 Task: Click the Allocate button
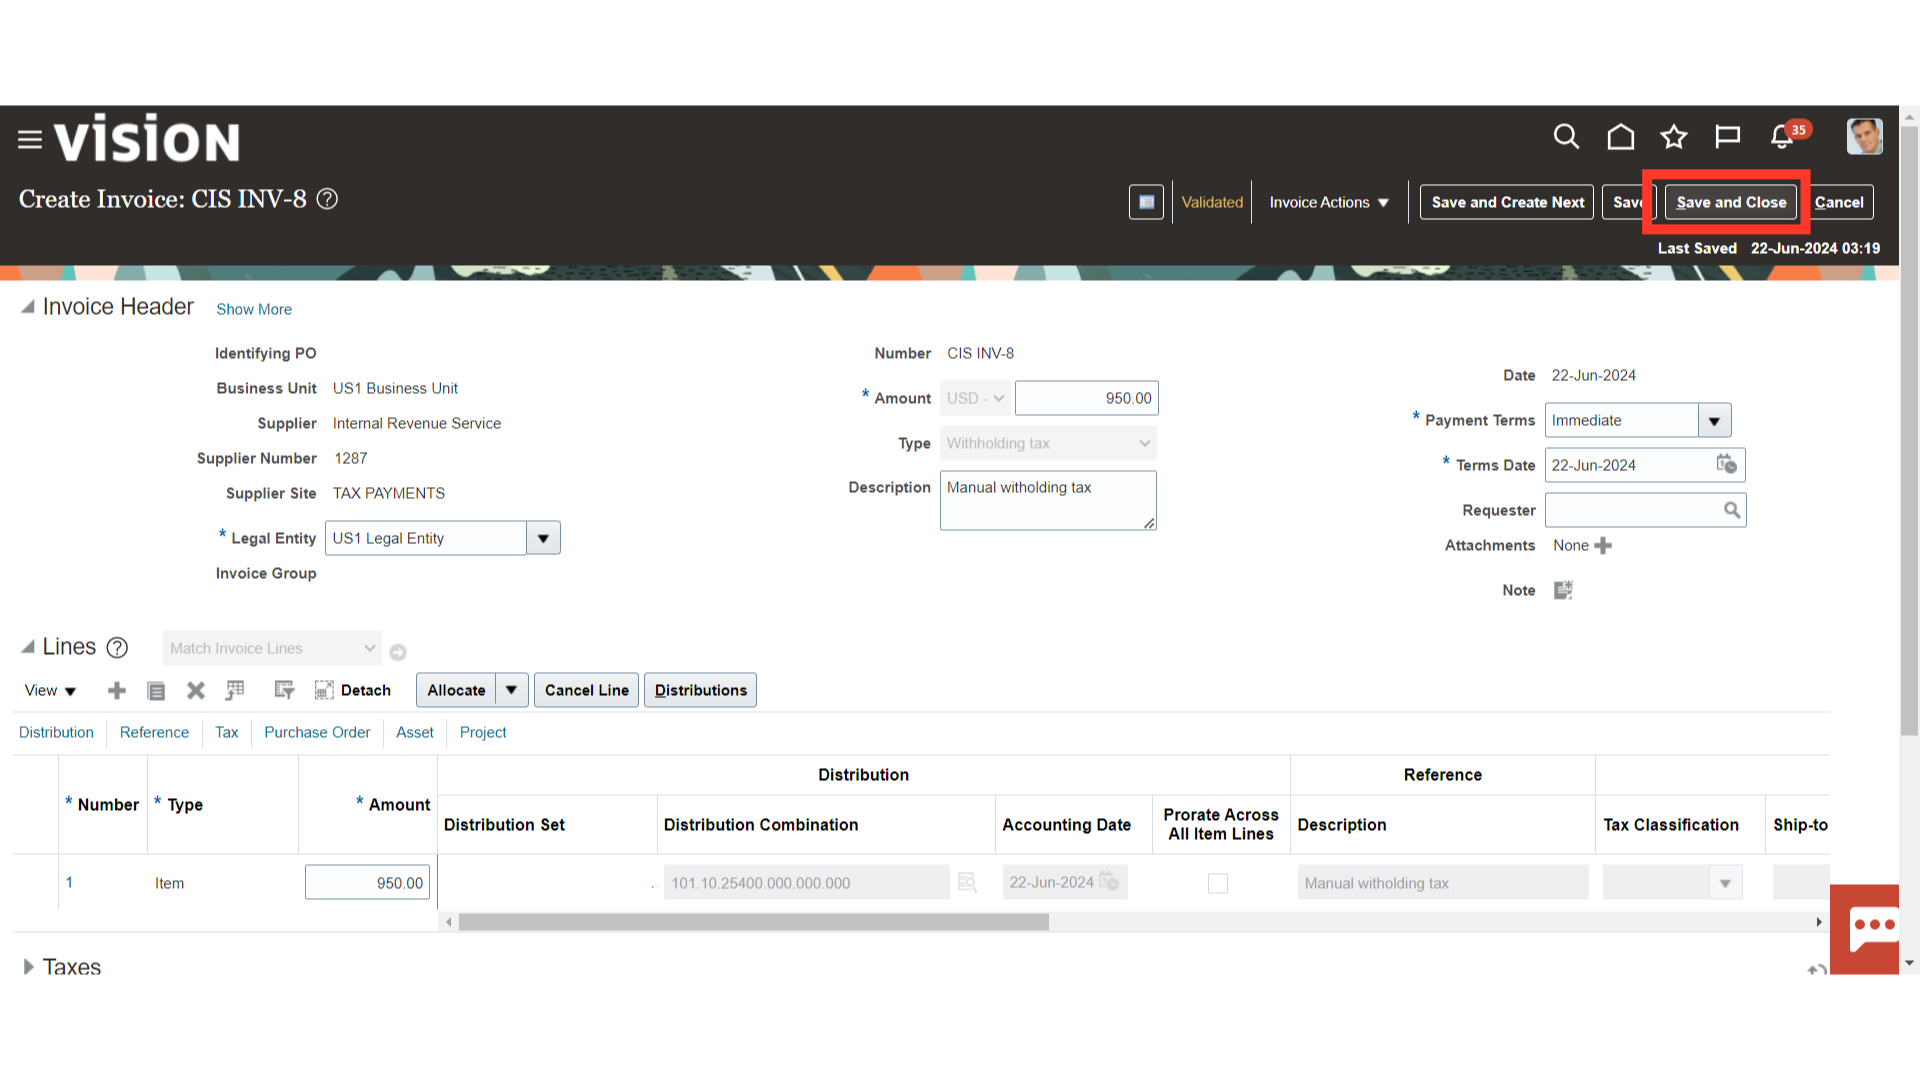(456, 690)
